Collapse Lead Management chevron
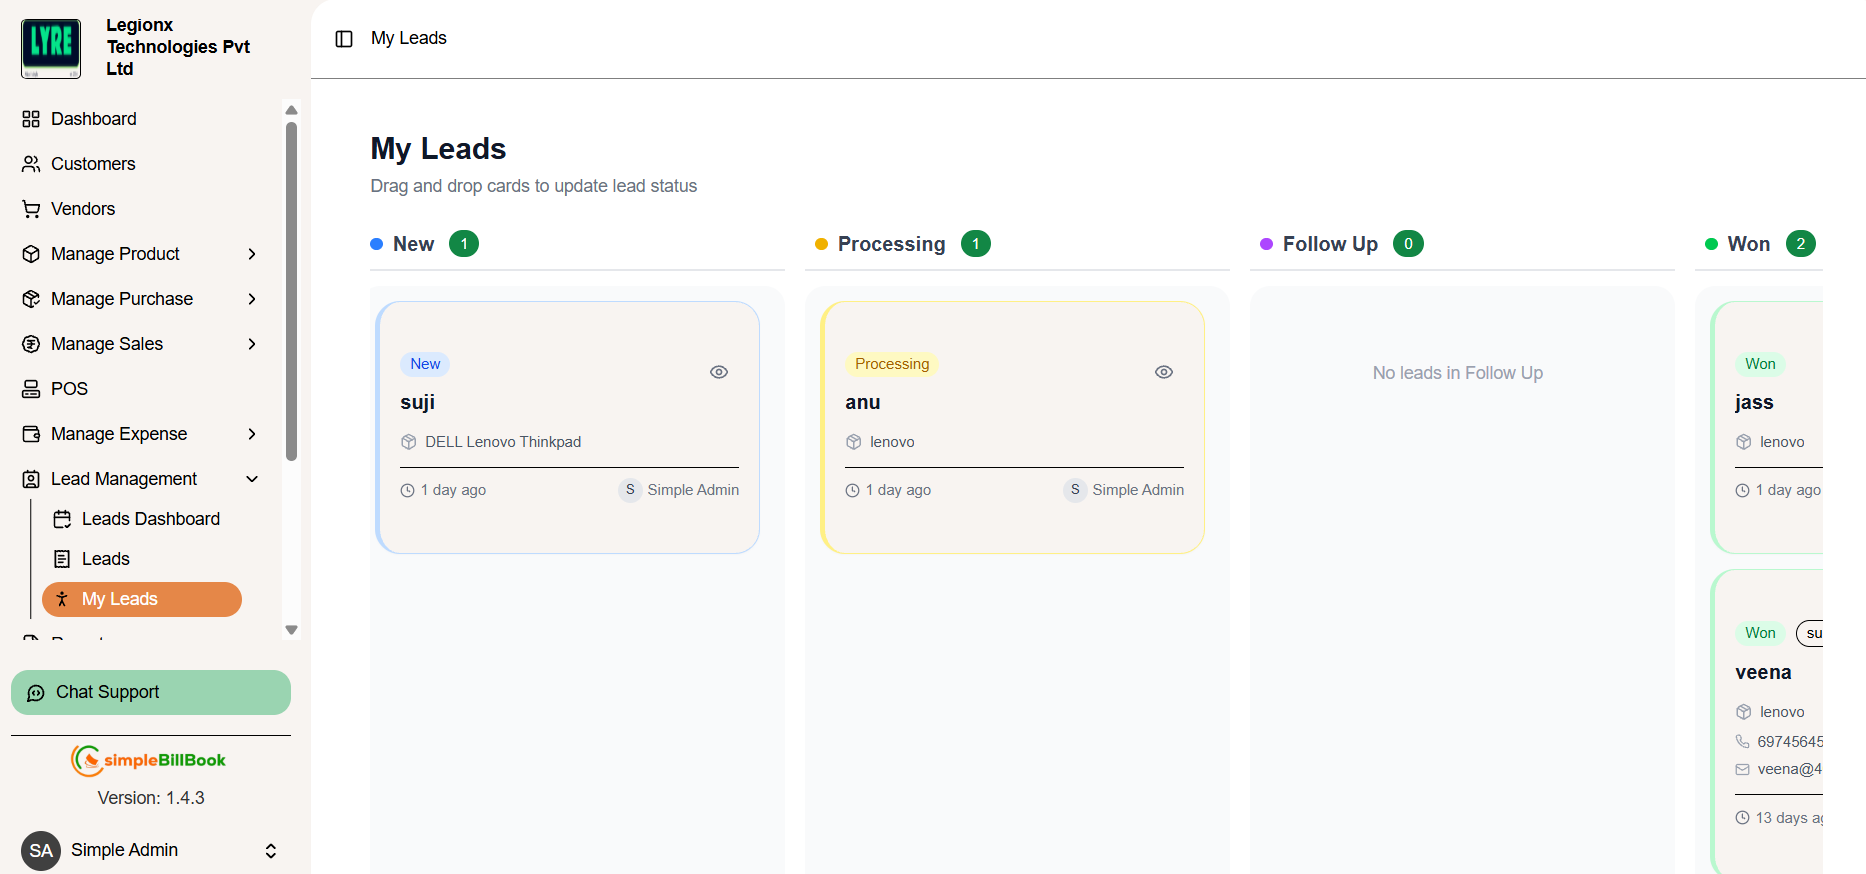Image resolution: width=1866 pixels, height=874 pixels. [252, 479]
